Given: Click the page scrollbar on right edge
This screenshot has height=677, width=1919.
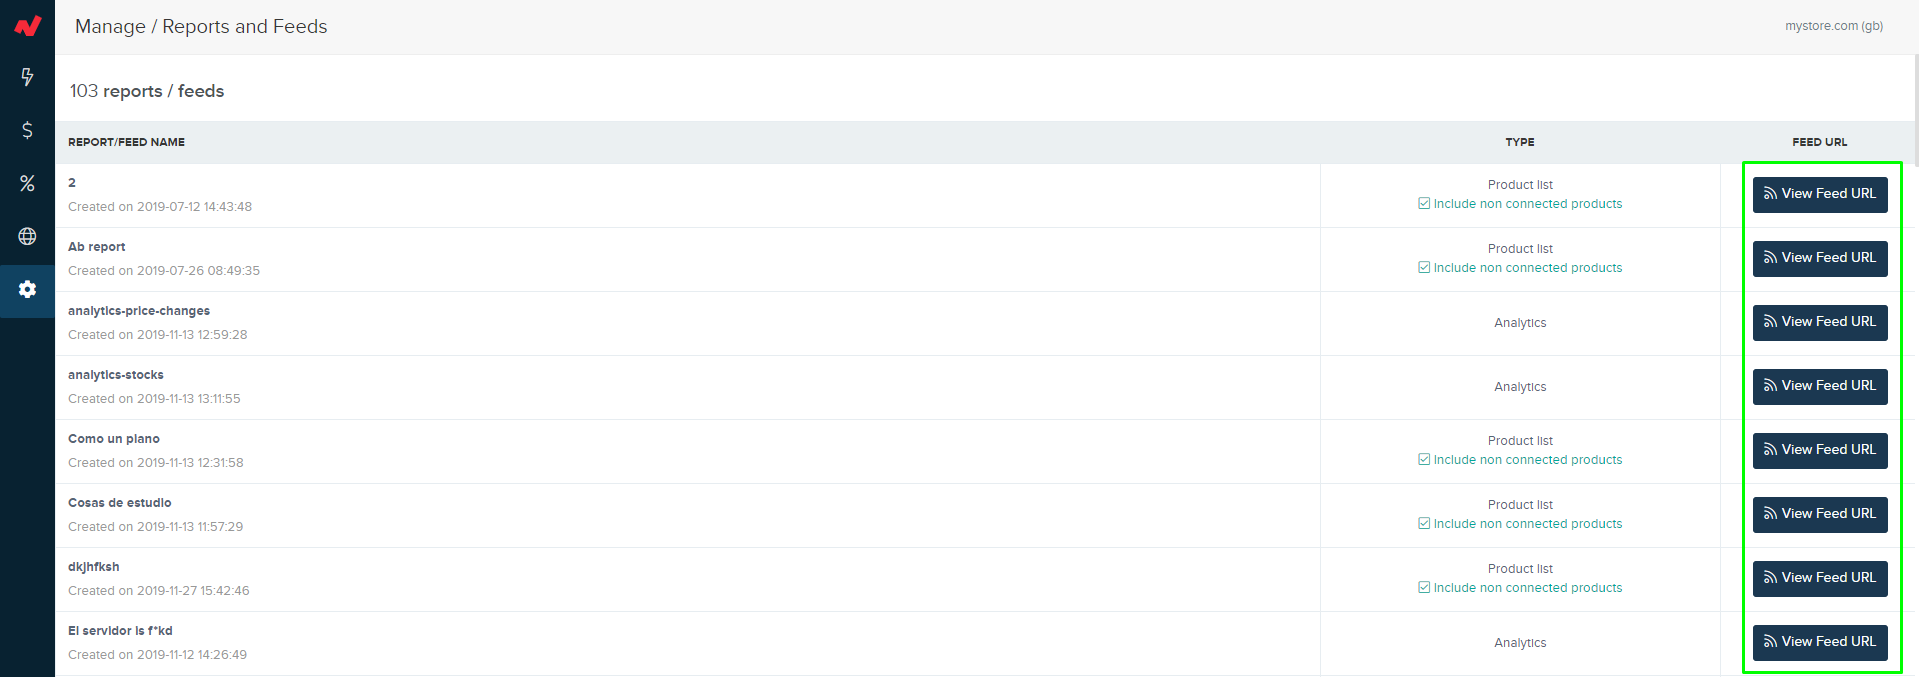Looking at the screenshot, I should [x=1915, y=110].
